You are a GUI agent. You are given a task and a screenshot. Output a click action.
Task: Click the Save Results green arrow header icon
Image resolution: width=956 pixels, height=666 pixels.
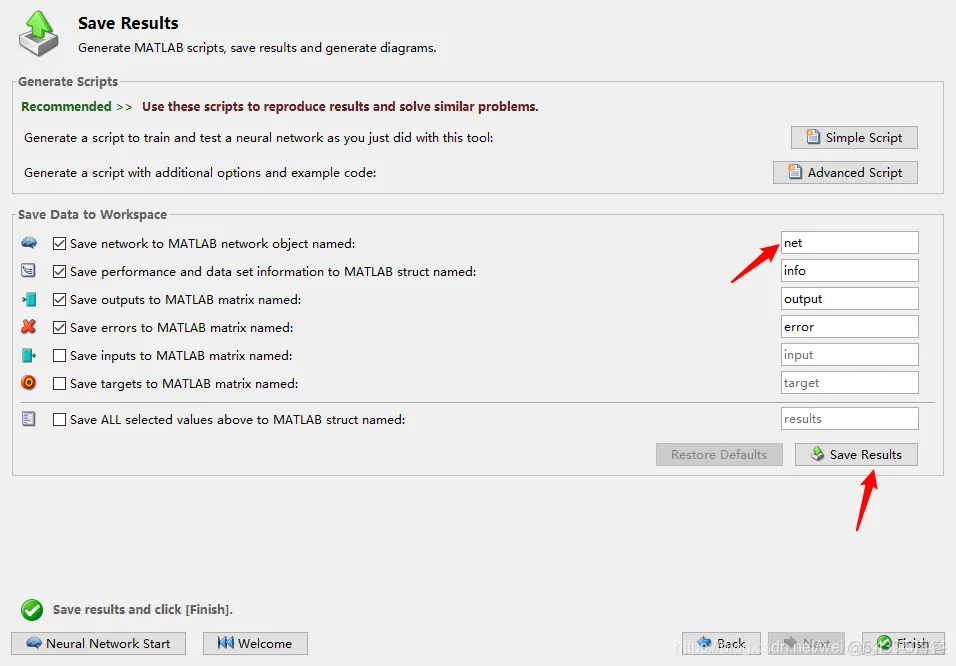pos(39,34)
